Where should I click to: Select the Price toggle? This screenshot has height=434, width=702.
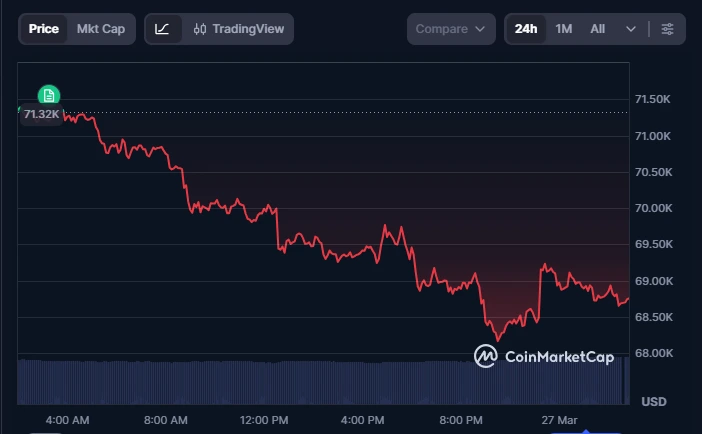pos(43,29)
